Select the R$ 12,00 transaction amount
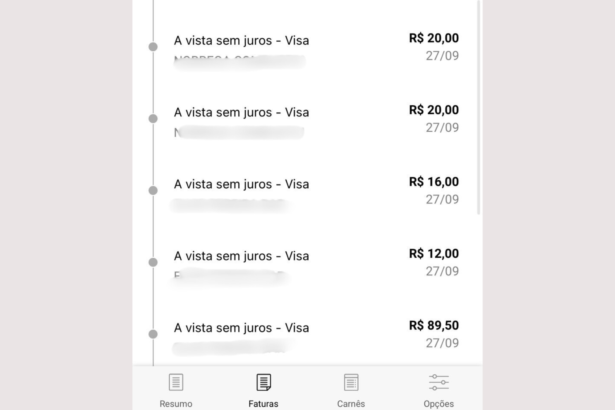 [x=434, y=253]
